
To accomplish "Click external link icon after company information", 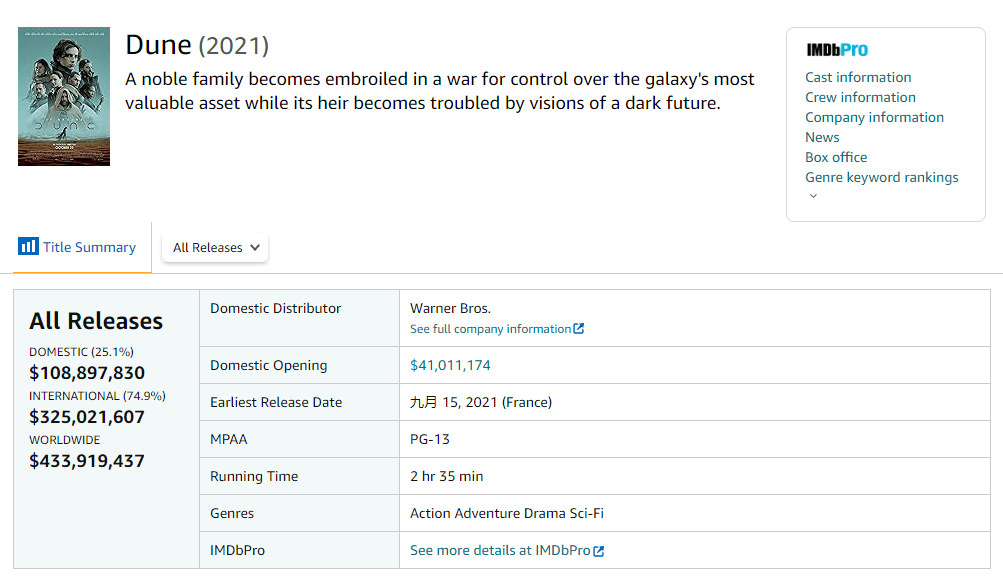I will [579, 329].
